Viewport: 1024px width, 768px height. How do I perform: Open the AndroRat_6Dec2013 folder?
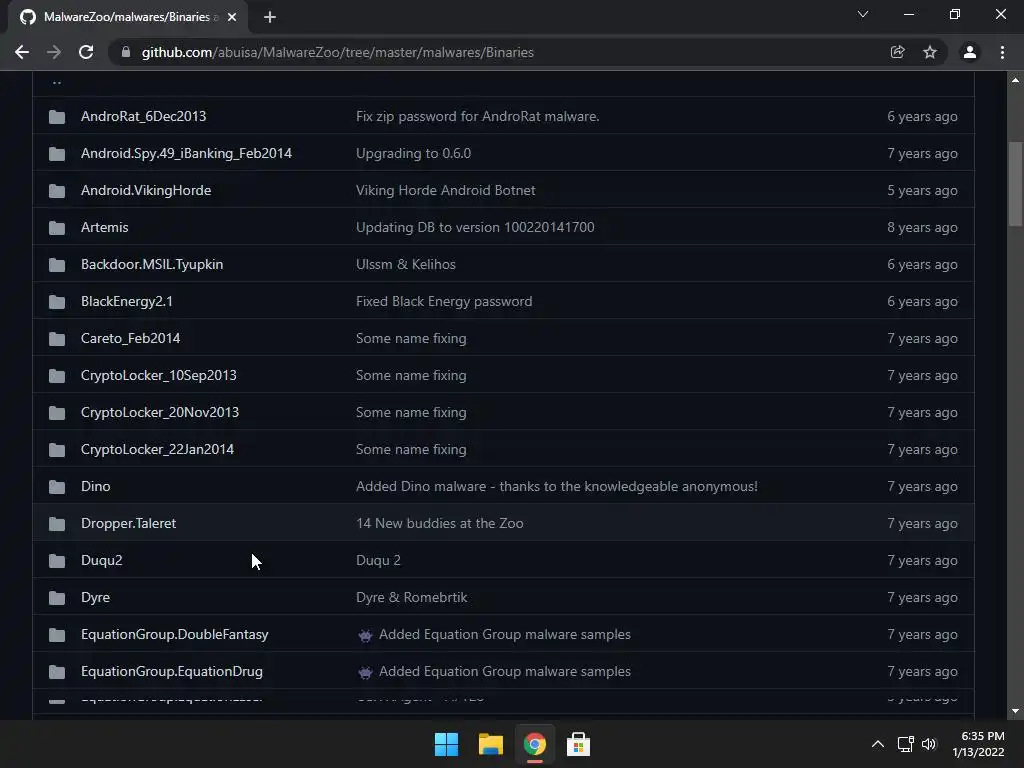pyautogui.click(x=144, y=116)
